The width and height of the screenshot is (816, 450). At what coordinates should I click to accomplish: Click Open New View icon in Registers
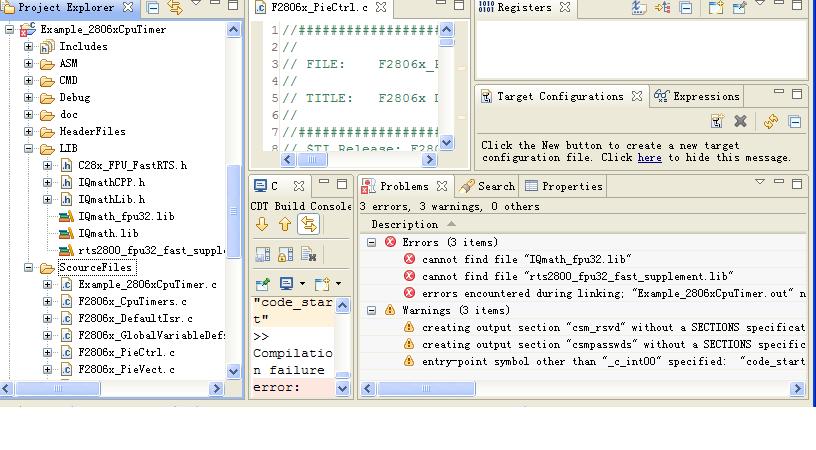pyautogui.click(x=716, y=7)
